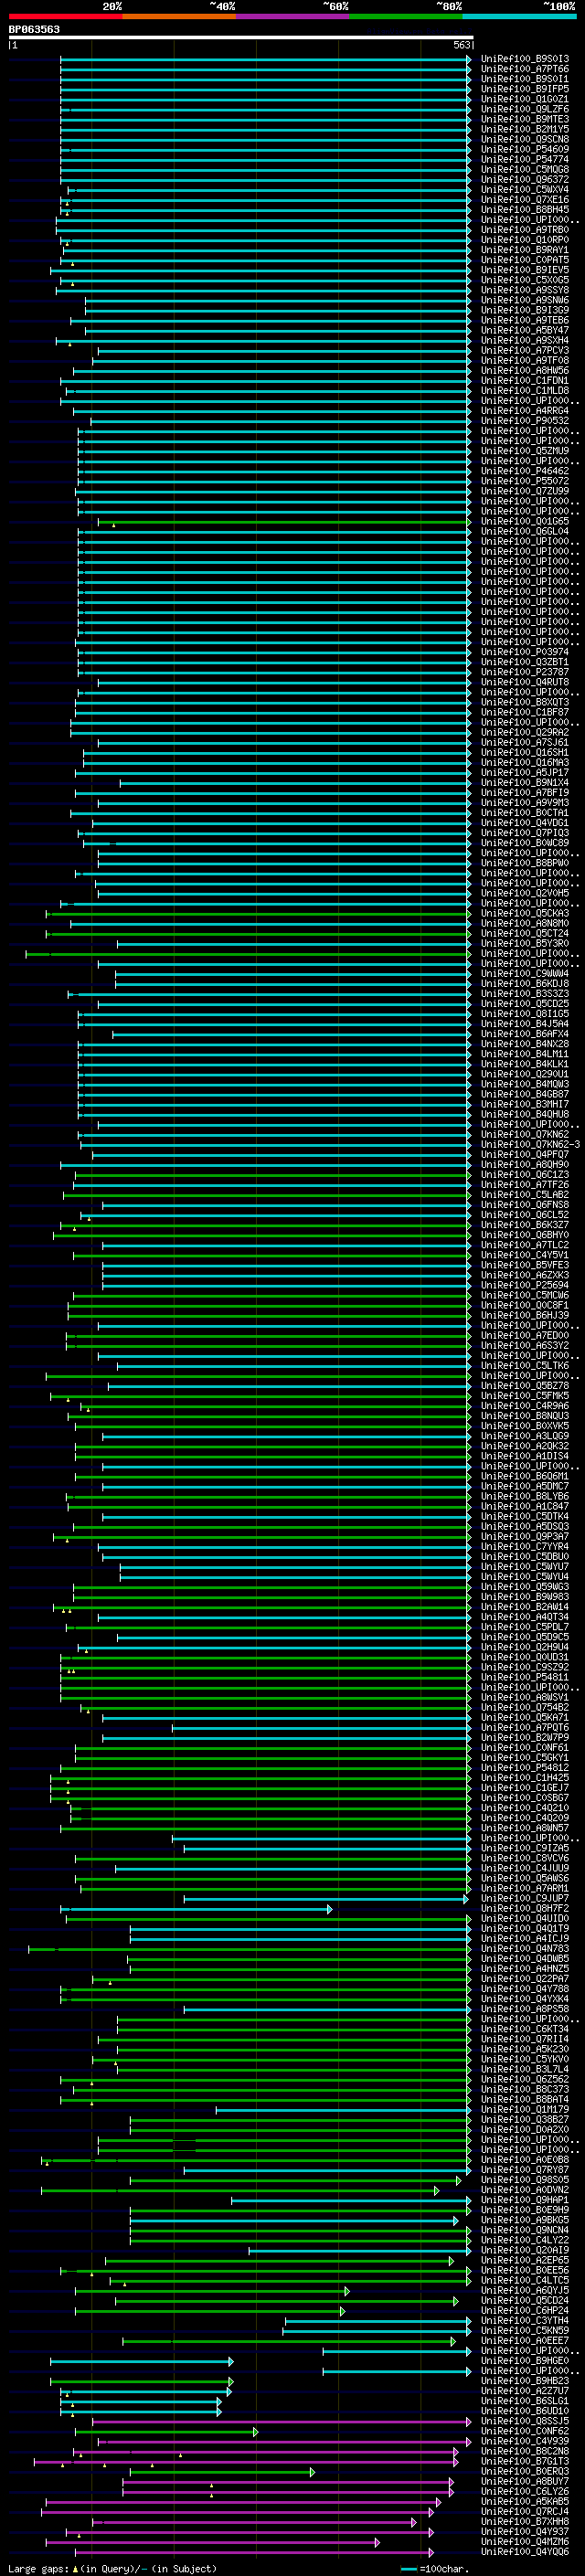Screen dimensions: 585x2576
Task: Click the cyan ~100% identity legend bar
Action: tap(519, 16)
